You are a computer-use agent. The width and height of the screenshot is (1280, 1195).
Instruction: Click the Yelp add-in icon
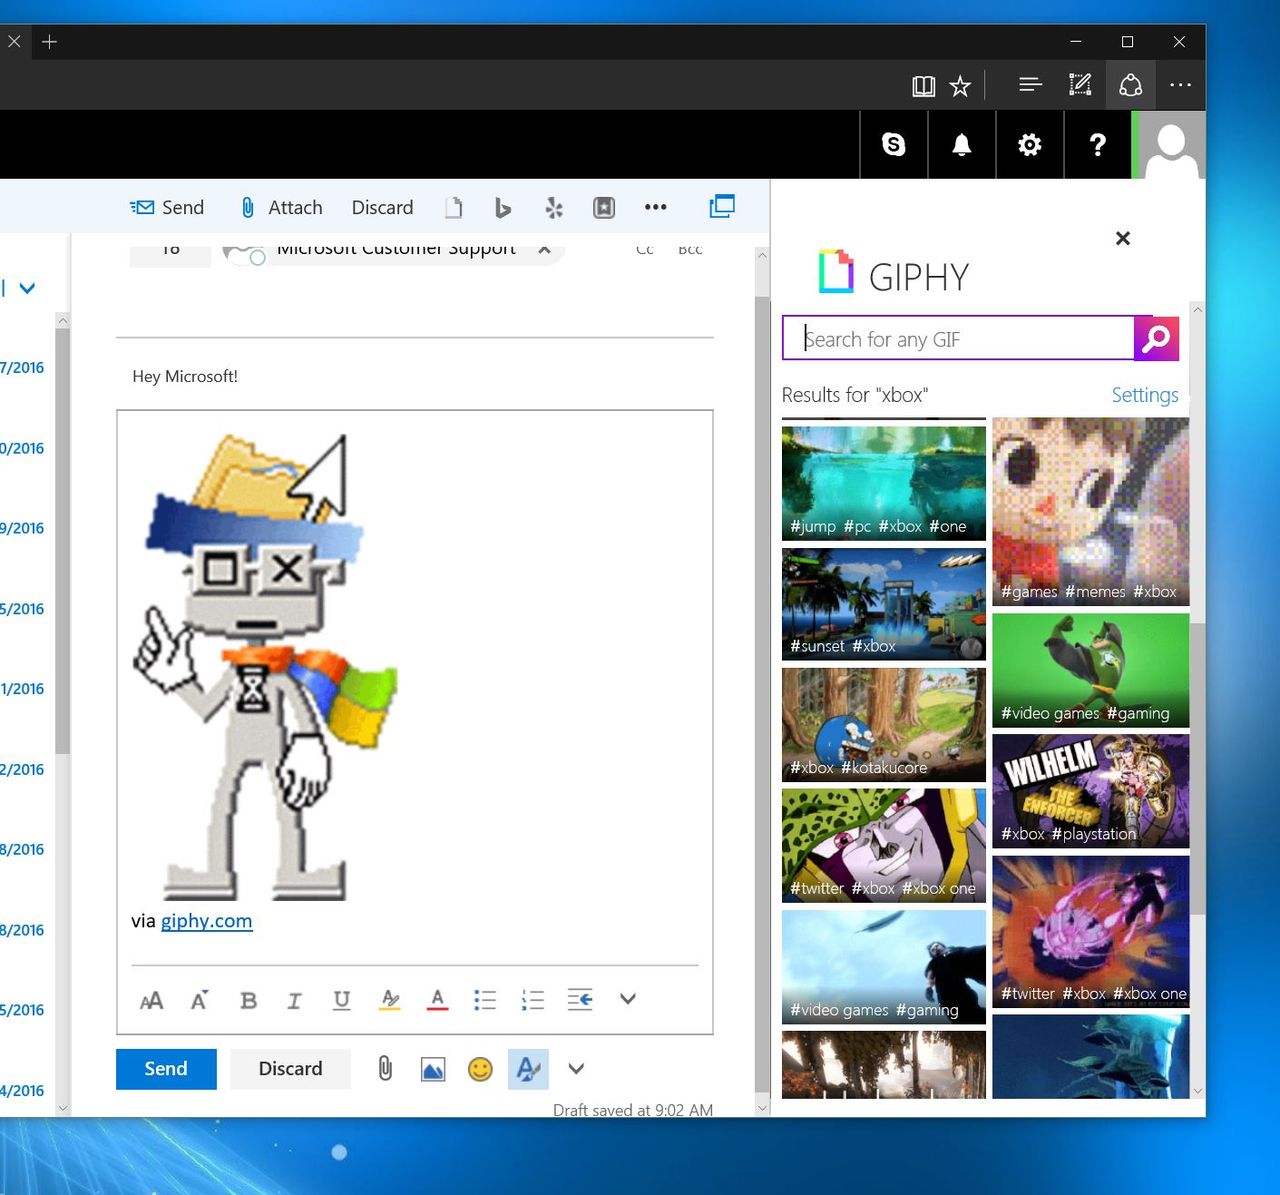pyautogui.click(x=553, y=207)
